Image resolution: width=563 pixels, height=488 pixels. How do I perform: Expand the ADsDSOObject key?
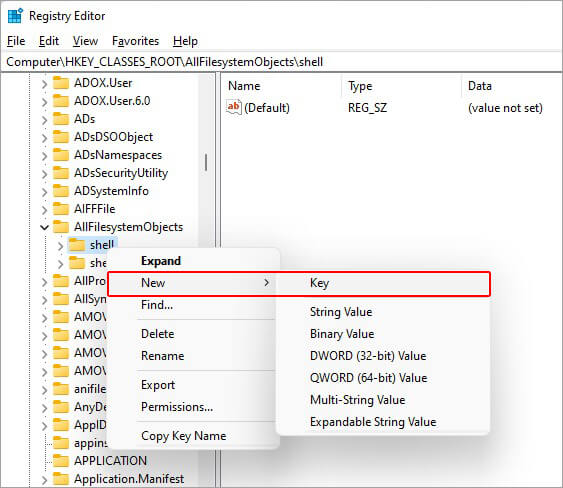(x=44, y=138)
